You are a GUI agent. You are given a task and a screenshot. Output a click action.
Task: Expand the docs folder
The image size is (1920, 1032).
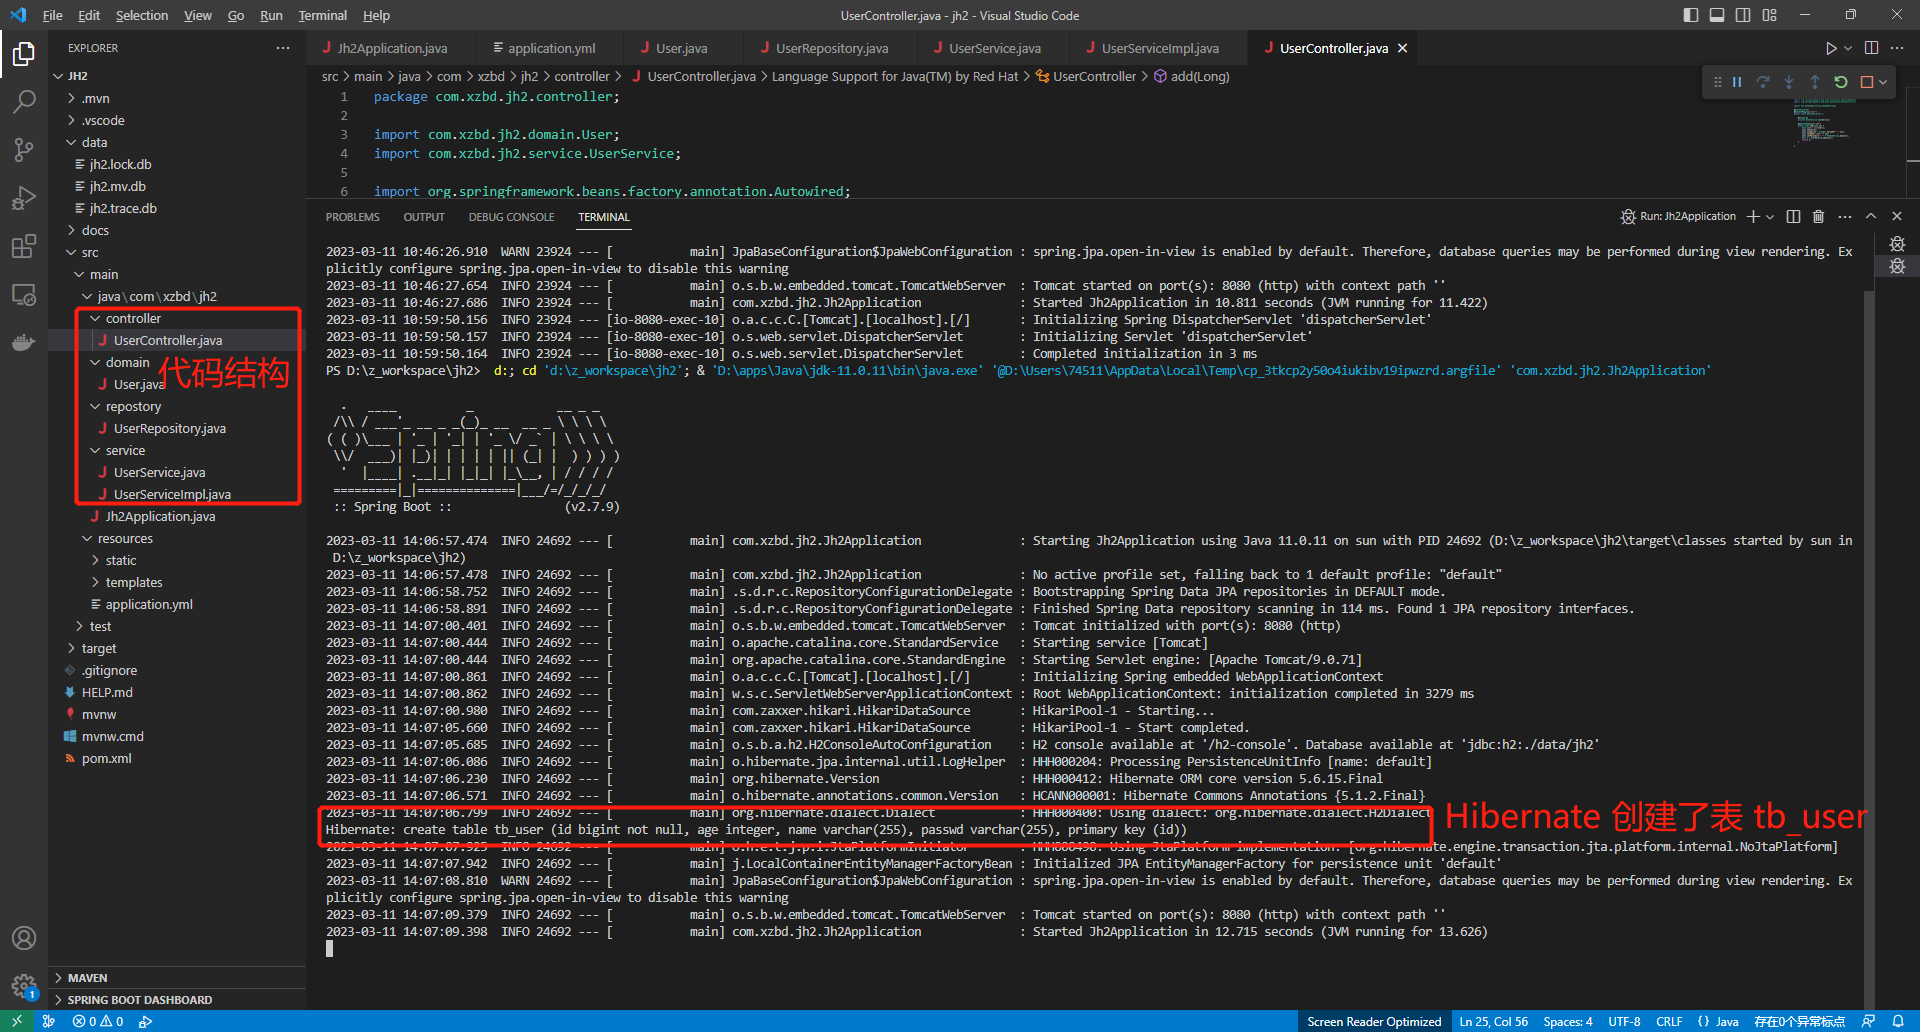177,230
